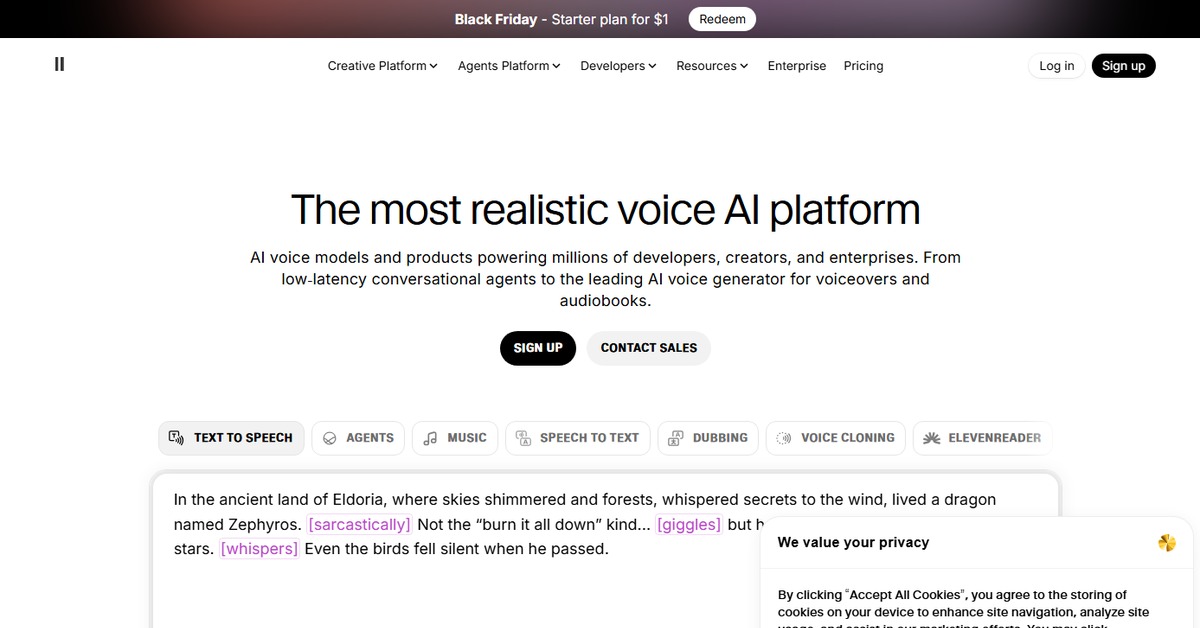Open the Resources dropdown menu
This screenshot has height=628, width=1200.
point(712,66)
